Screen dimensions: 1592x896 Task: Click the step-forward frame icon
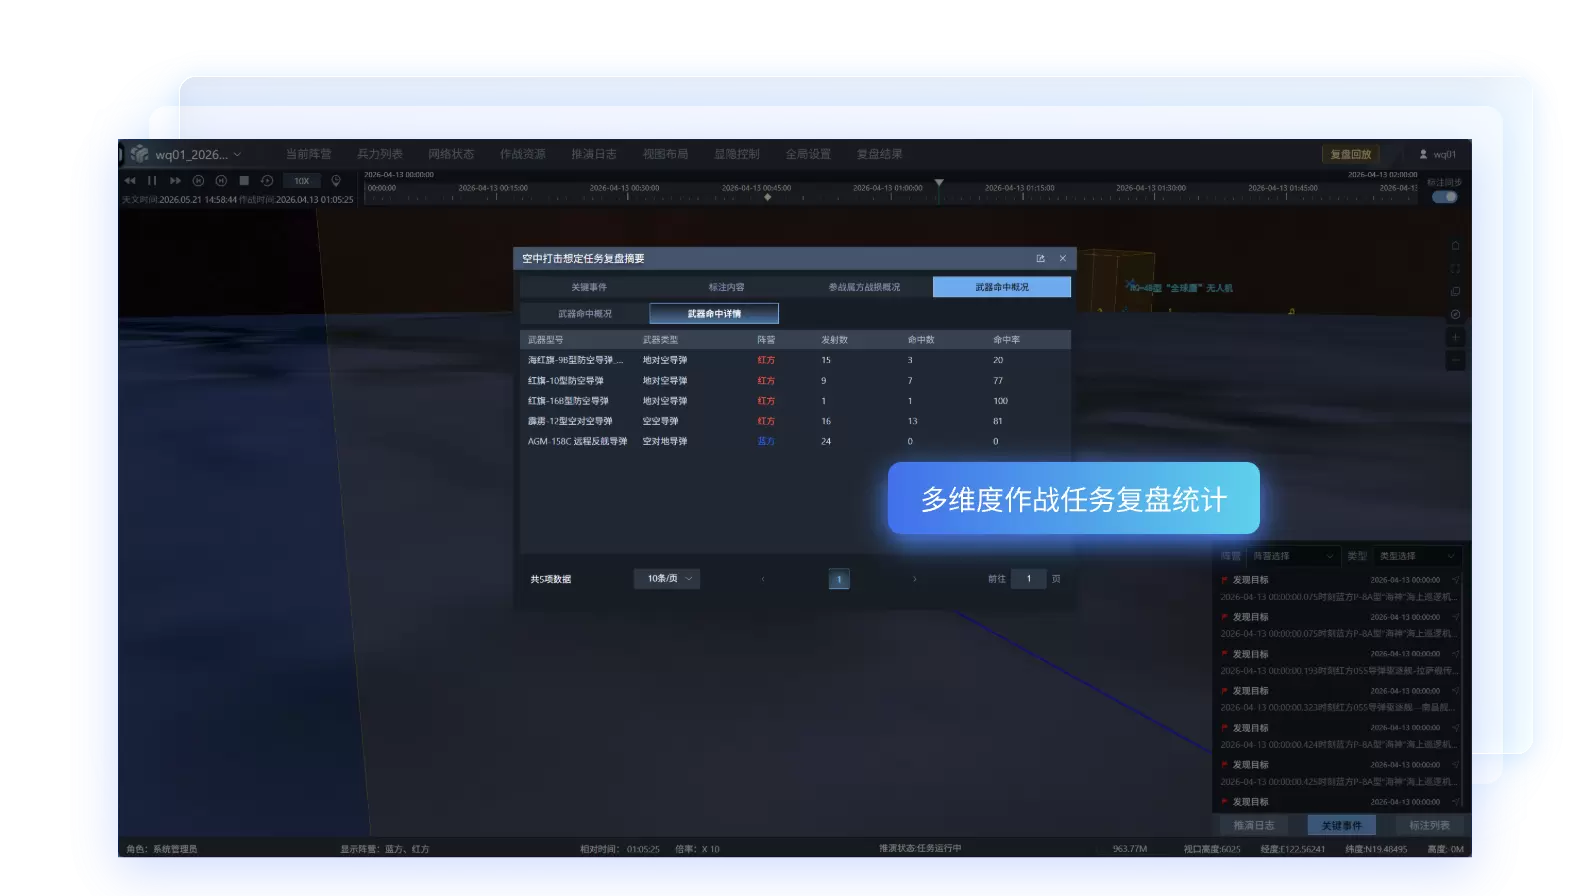[x=221, y=181]
